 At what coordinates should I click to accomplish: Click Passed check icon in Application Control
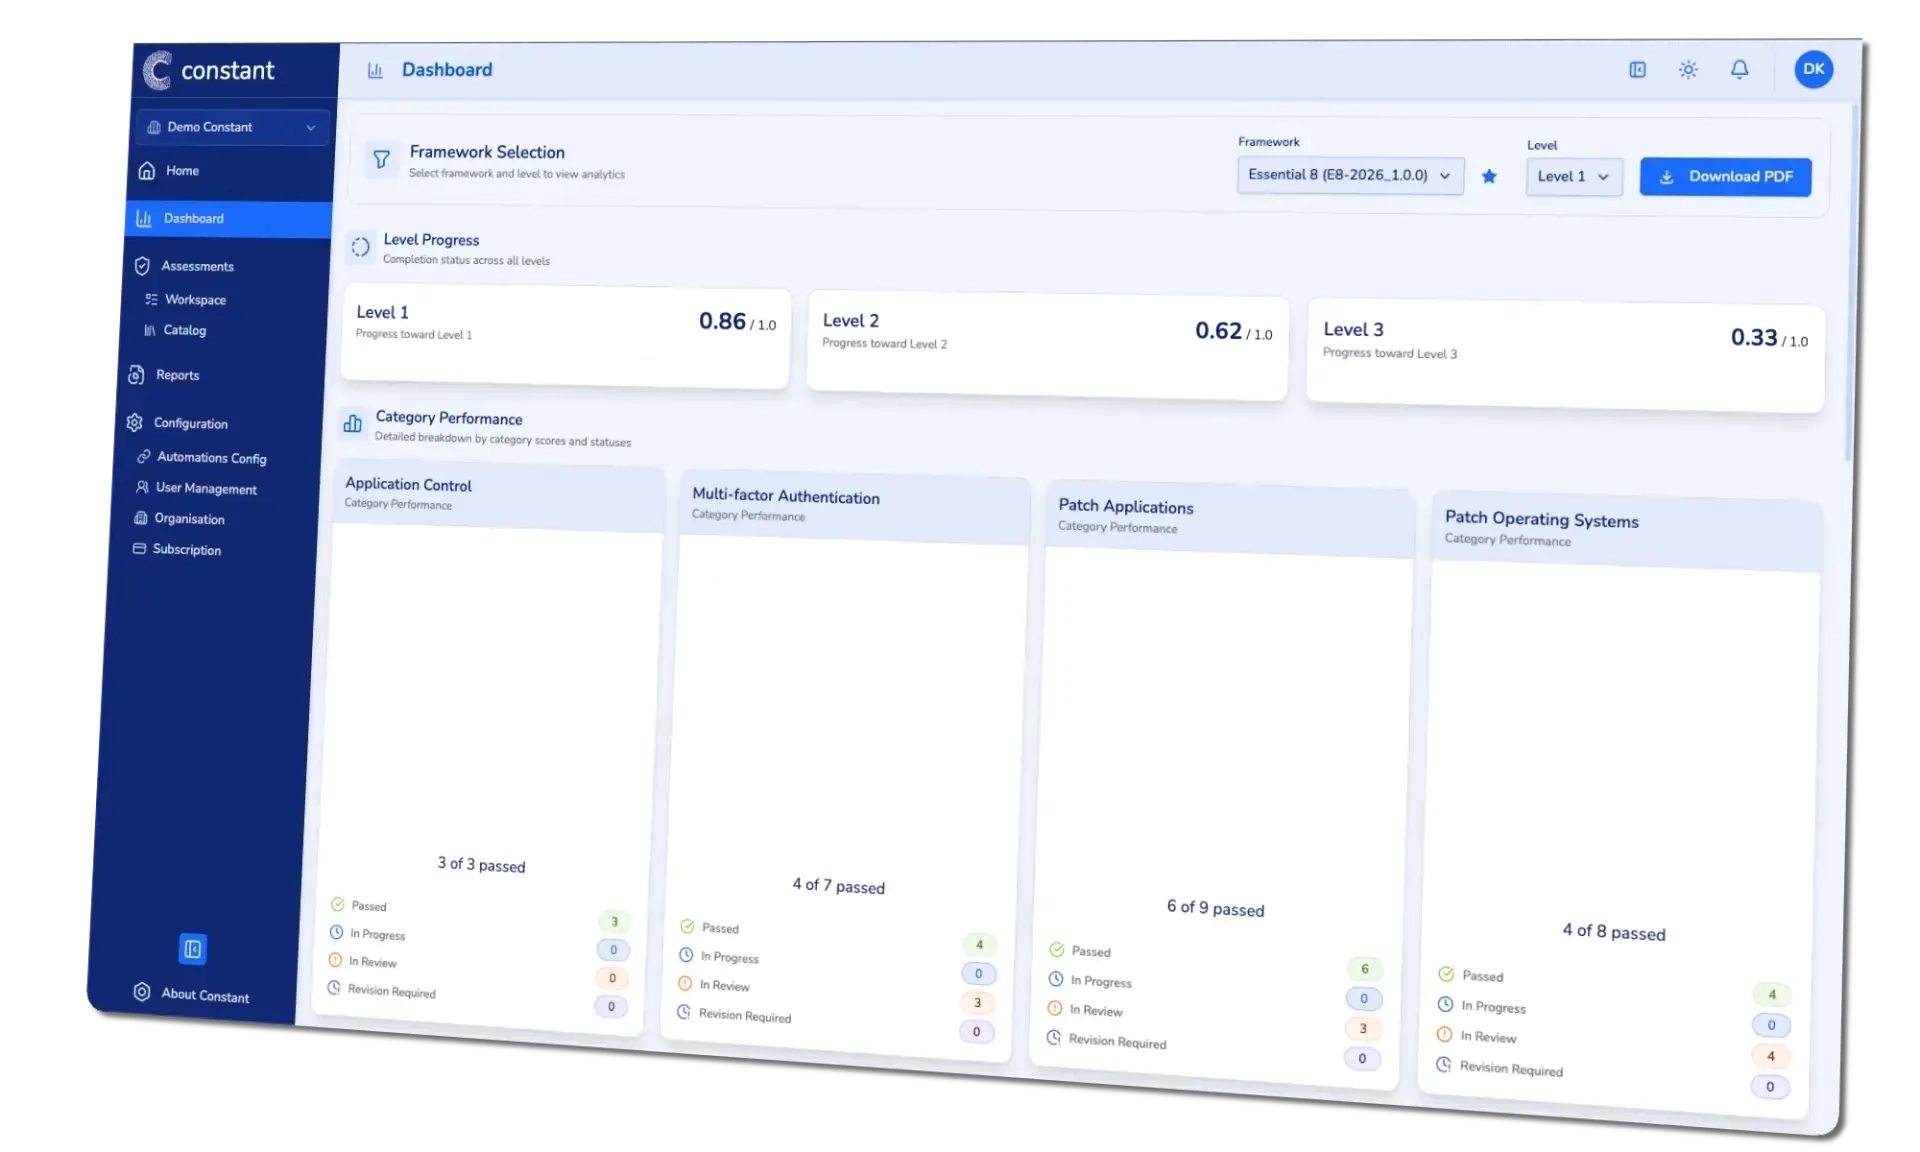point(338,904)
